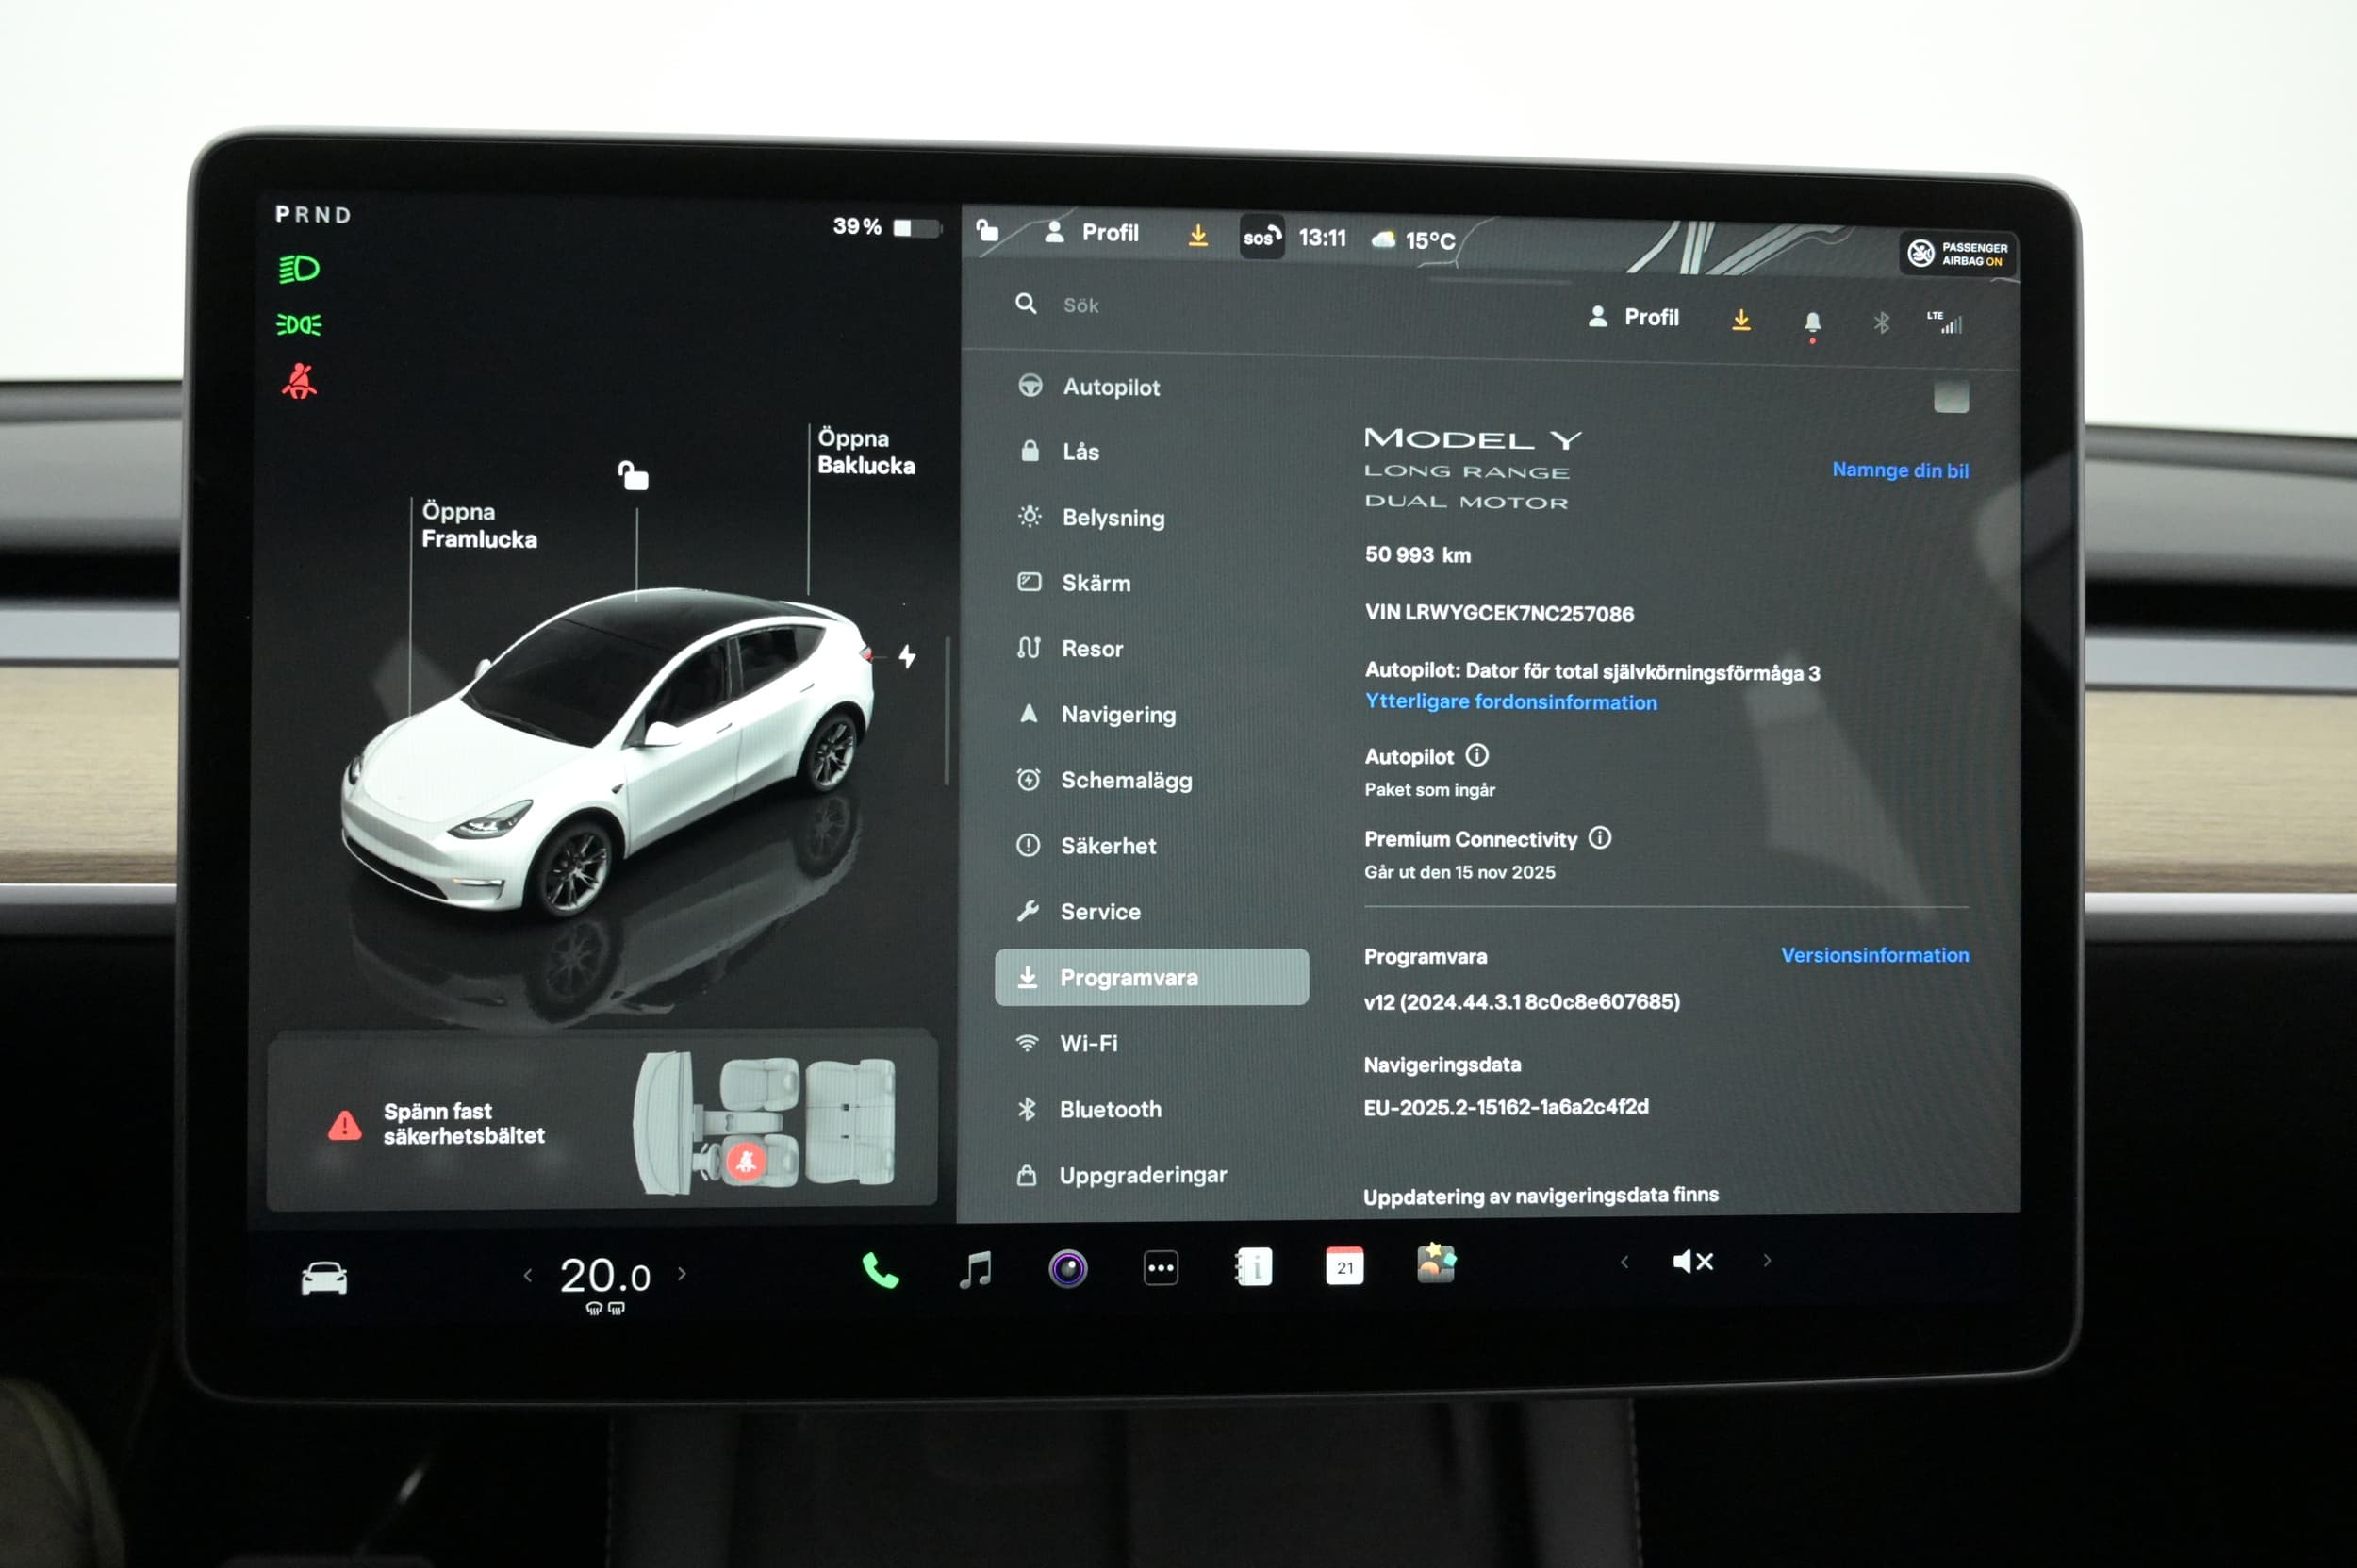Increase temperature with right chevron
Viewport: 2357px width, 1568px height.
pos(682,1273)
